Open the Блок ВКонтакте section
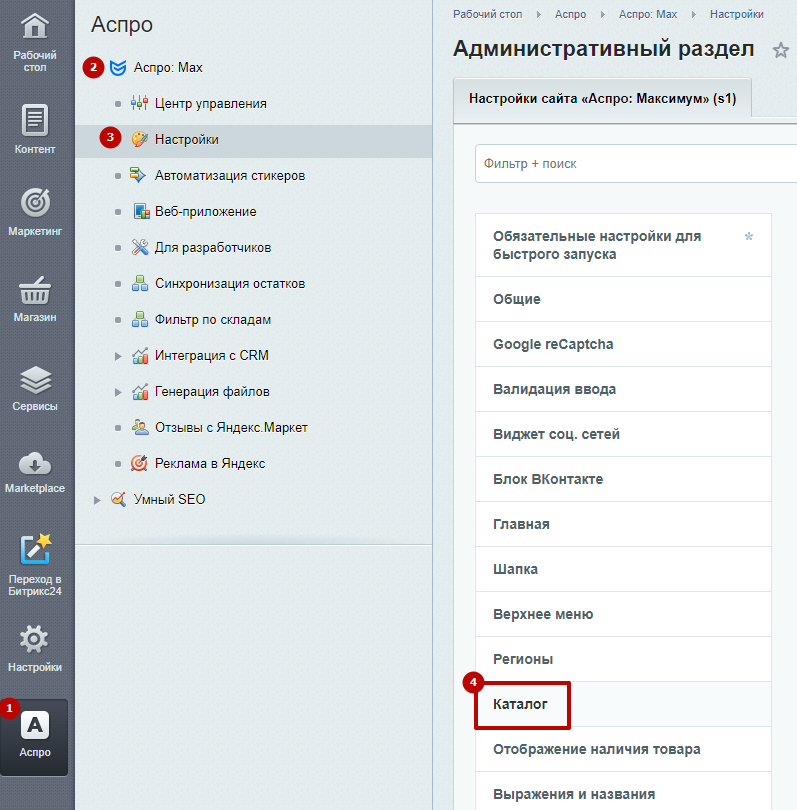 click(623, 479)
